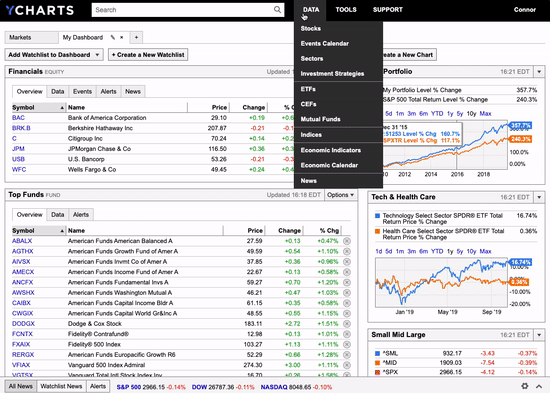Screen dimensions: 550x393
Task: Sort Top Funds table by Symbol arrow
Action: [62, 231]
